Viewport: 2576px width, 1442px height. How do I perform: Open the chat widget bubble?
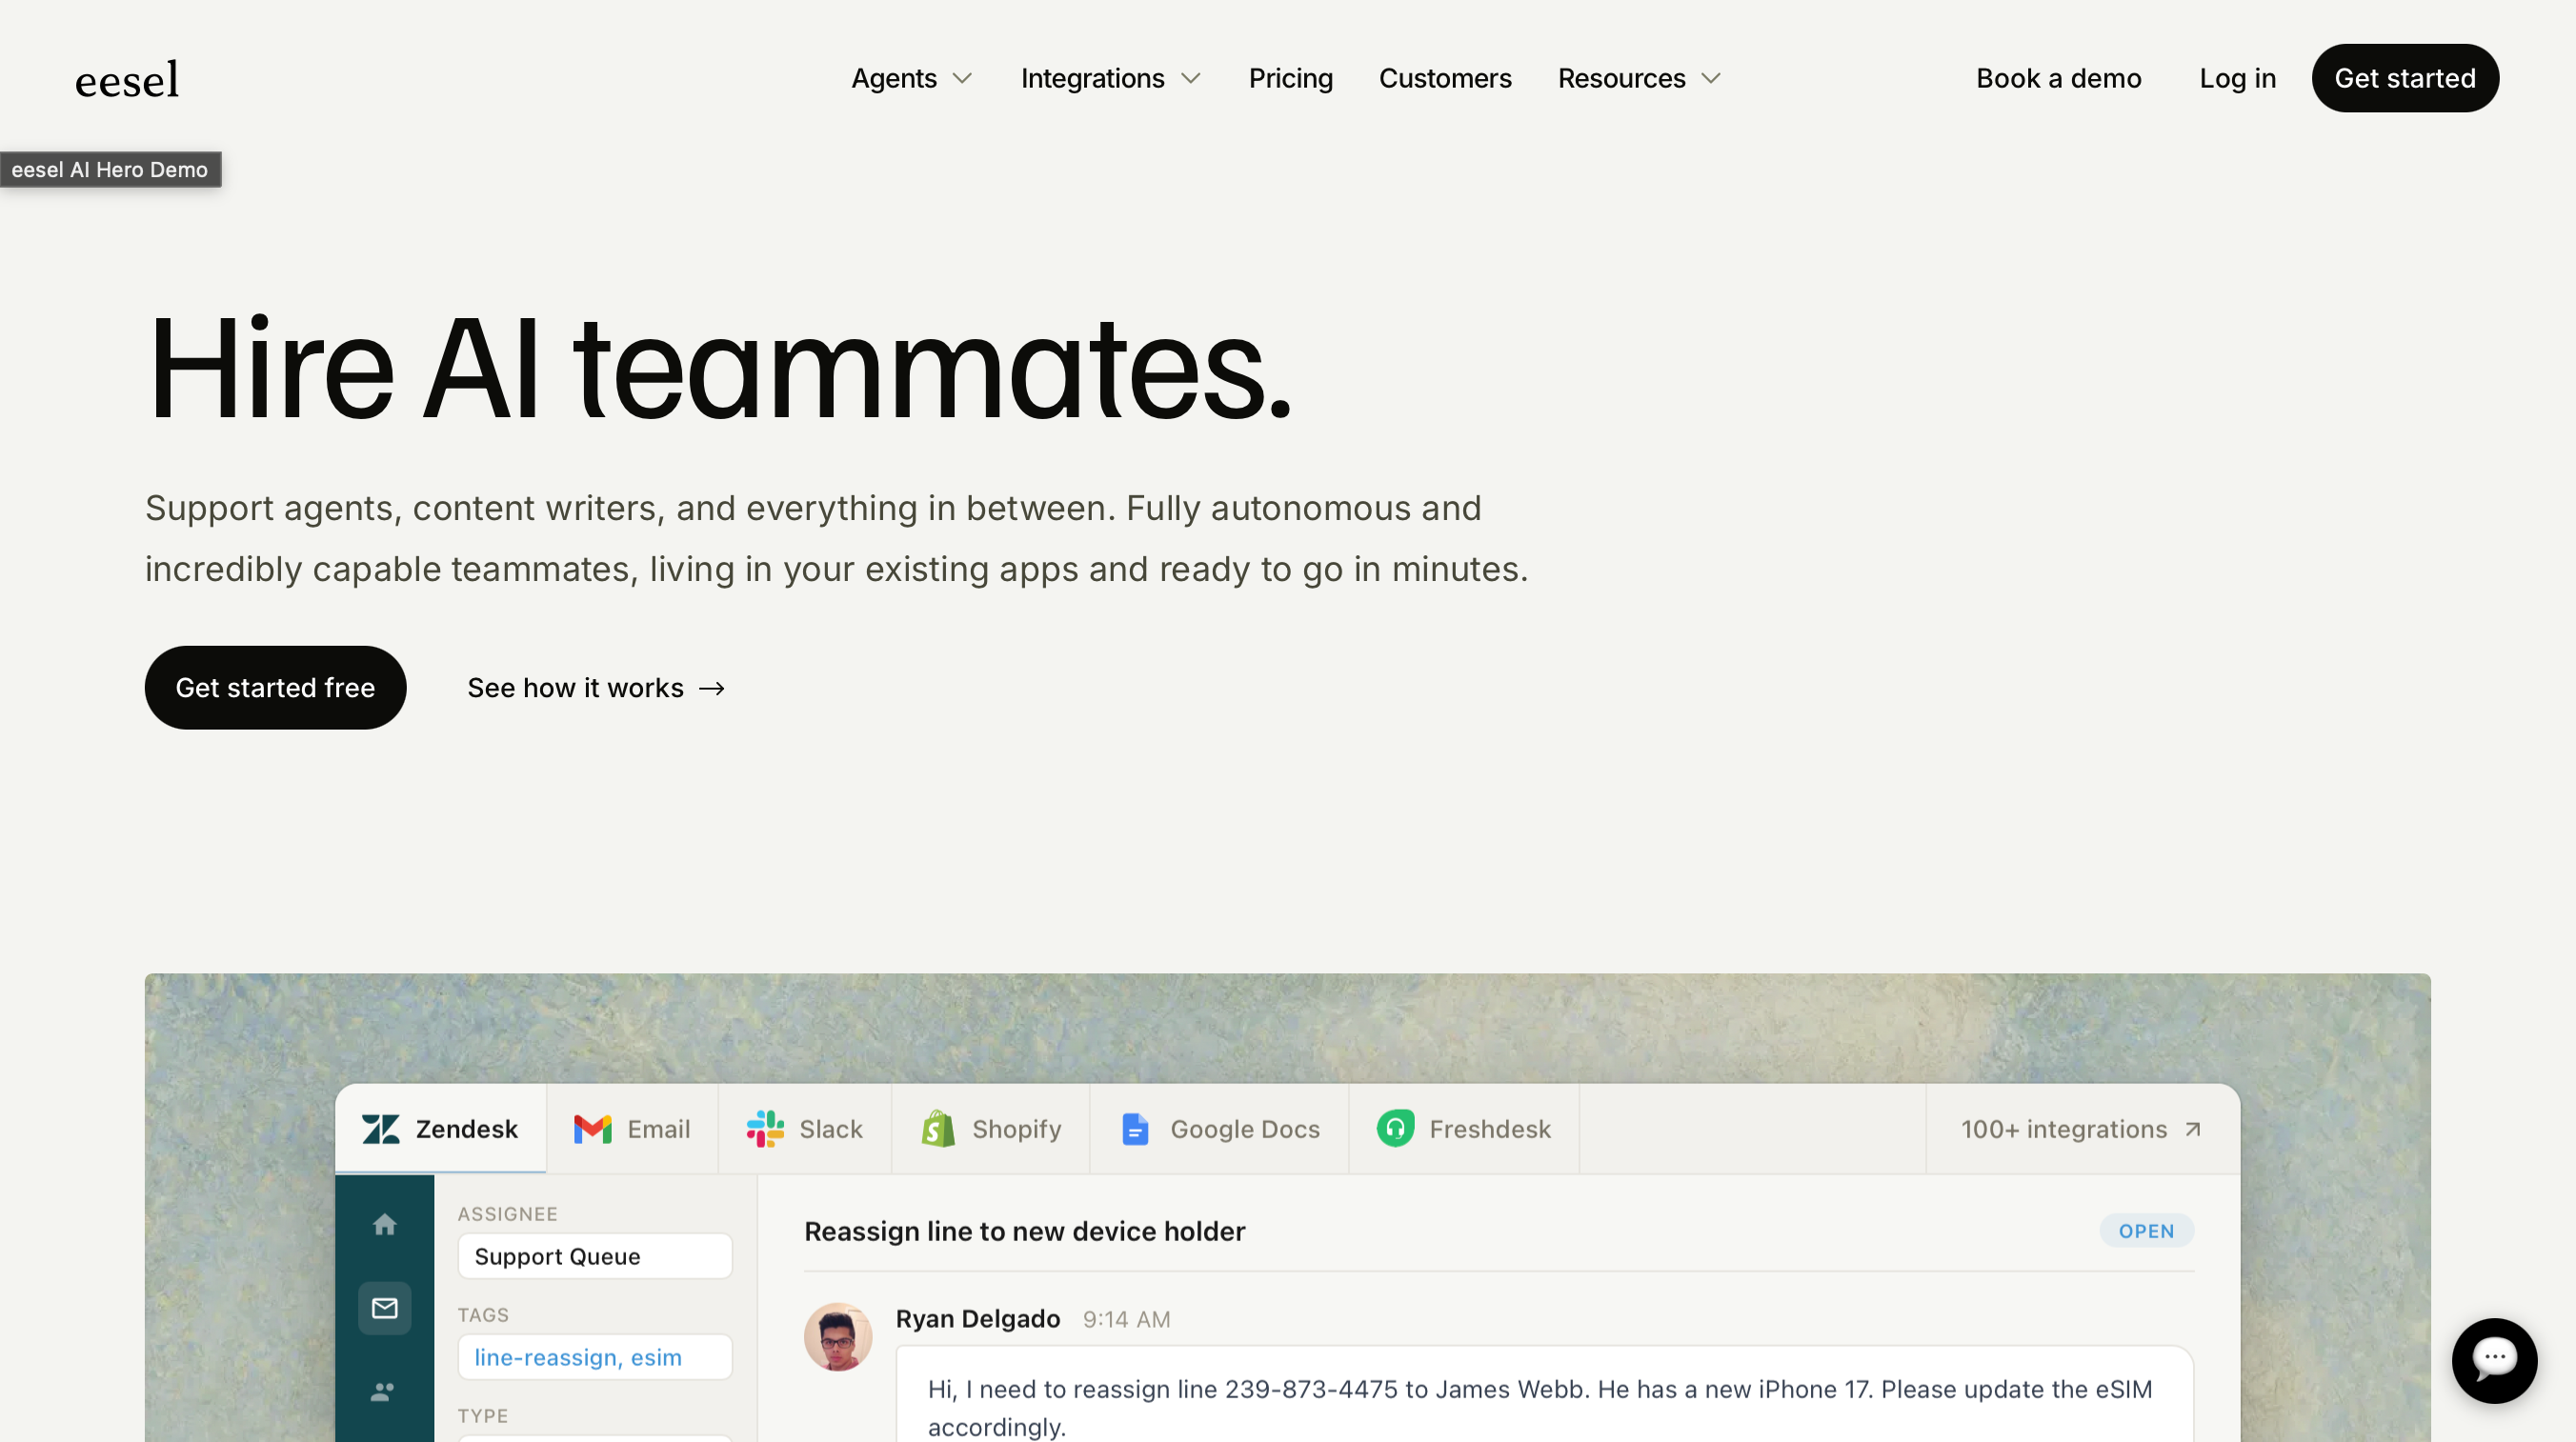click(2493, 1359)
